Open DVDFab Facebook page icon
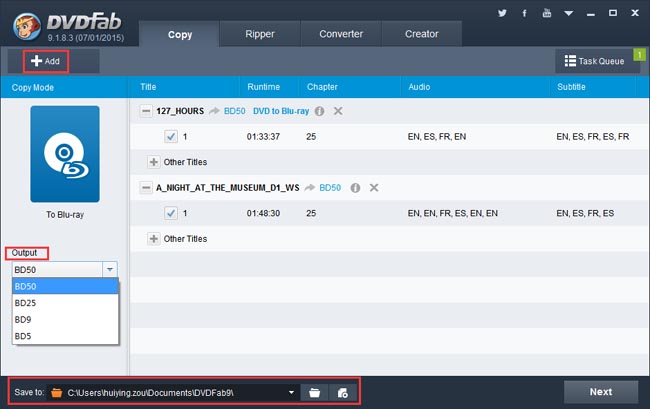The height and width of the screenshot is (409, 650). 524,13
